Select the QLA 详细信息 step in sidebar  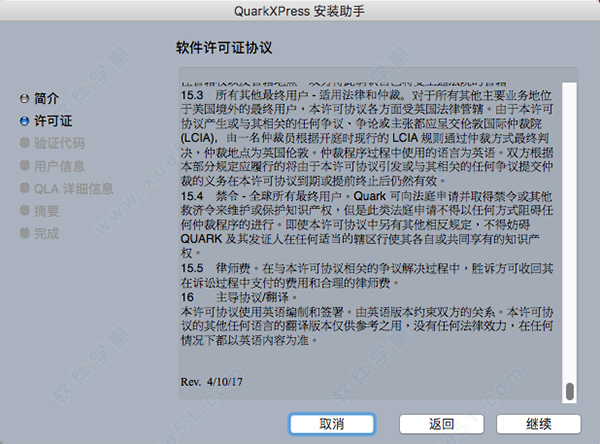(x=73, y=188)
